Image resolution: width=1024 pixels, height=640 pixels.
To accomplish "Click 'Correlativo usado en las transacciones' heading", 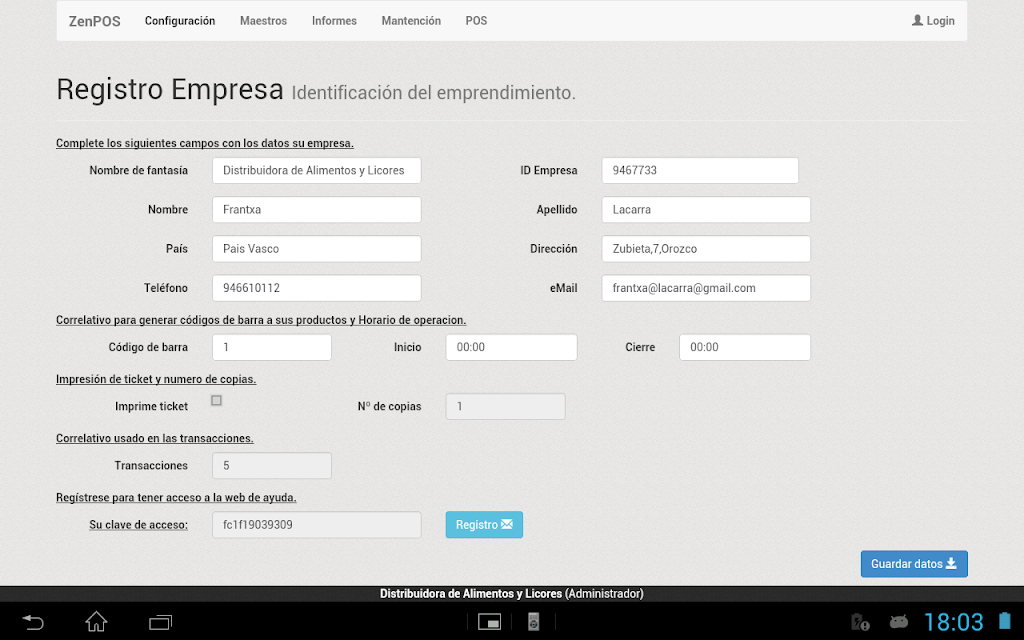I will pos(155,438).
